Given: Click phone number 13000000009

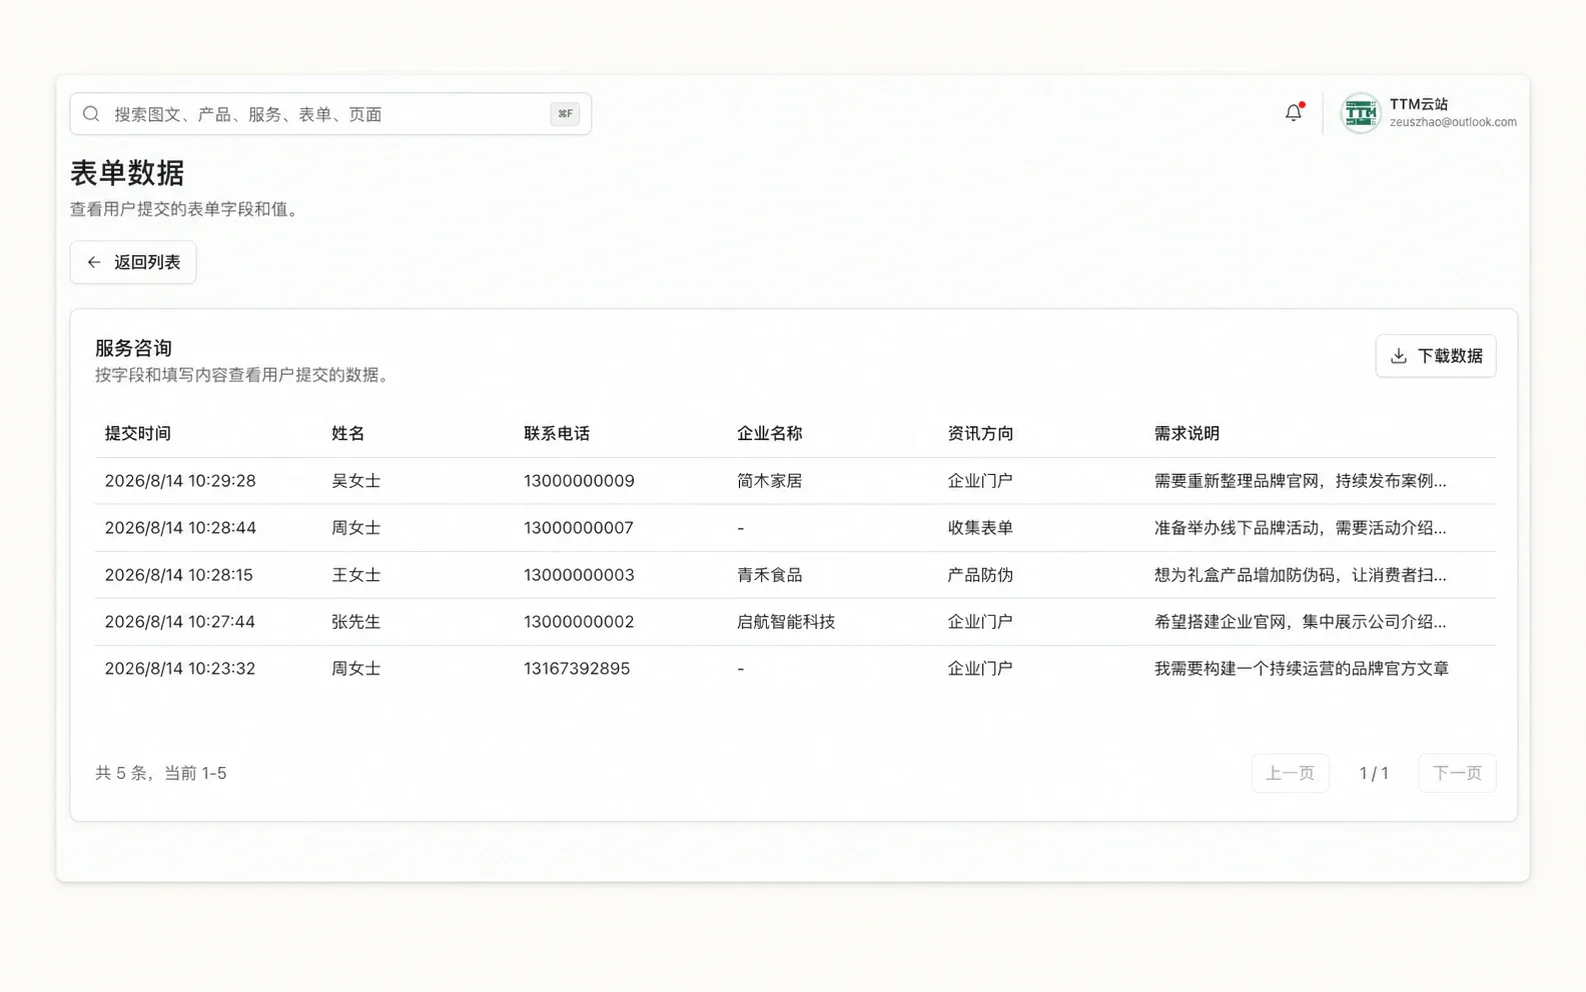Looking at the screenshot, I should [x=579, y=481].
